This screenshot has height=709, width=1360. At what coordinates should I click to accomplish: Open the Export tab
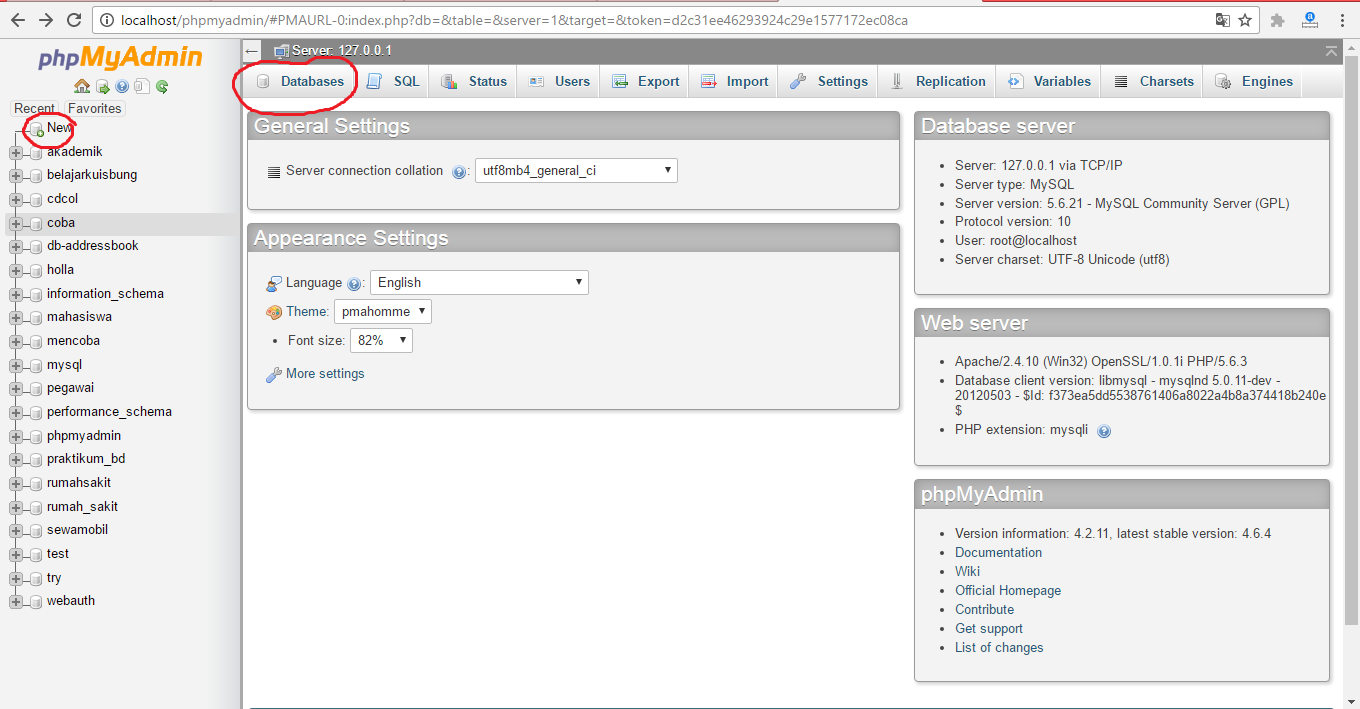pos(646,82)
